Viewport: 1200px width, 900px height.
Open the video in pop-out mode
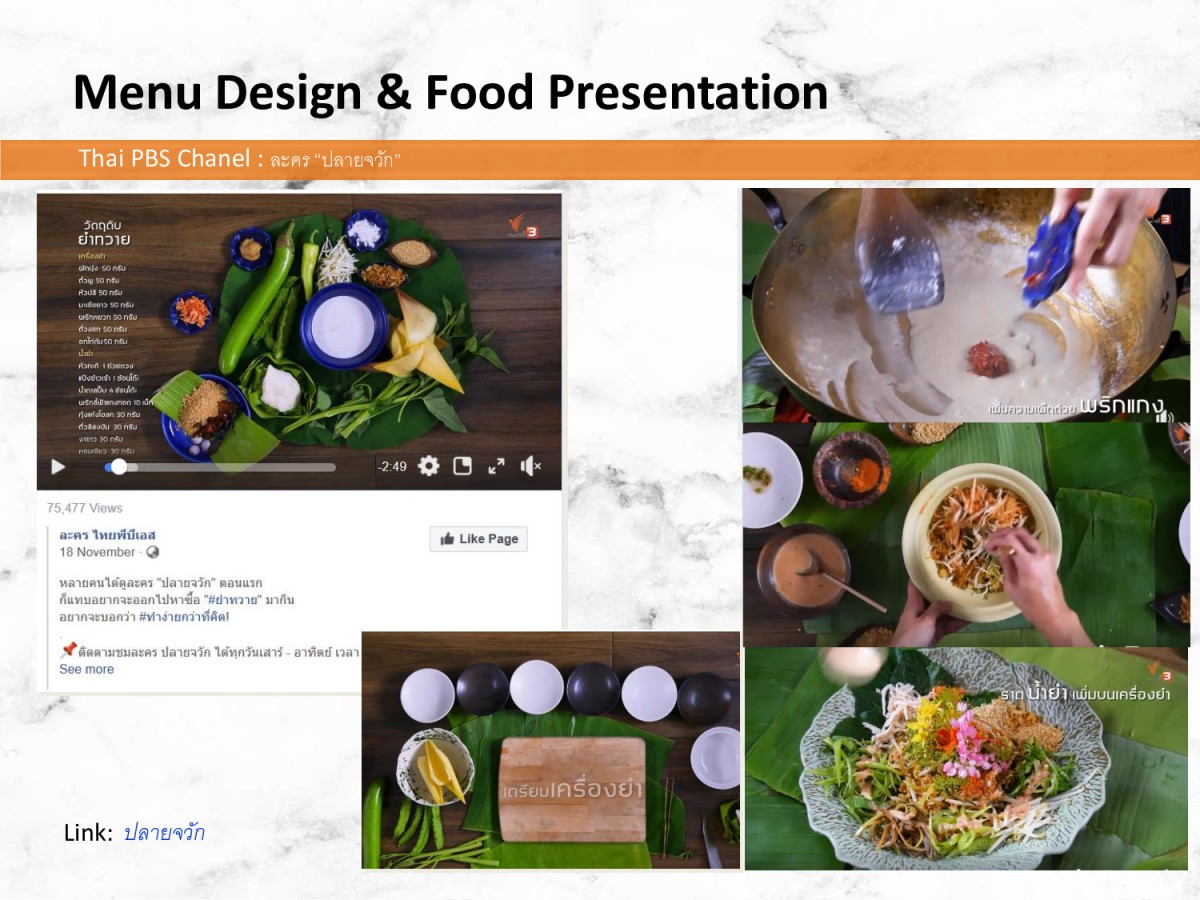[x=462, y=466]
